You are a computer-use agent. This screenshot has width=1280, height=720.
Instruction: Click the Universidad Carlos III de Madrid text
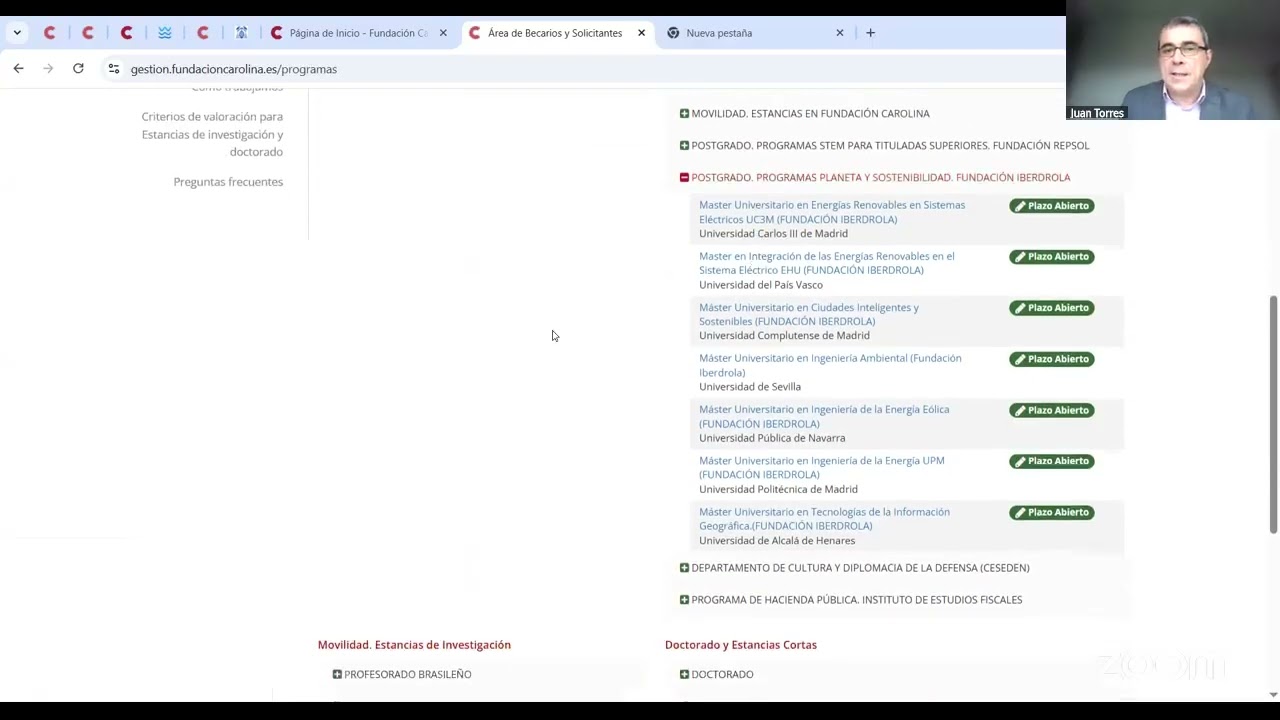click(773, 234)
